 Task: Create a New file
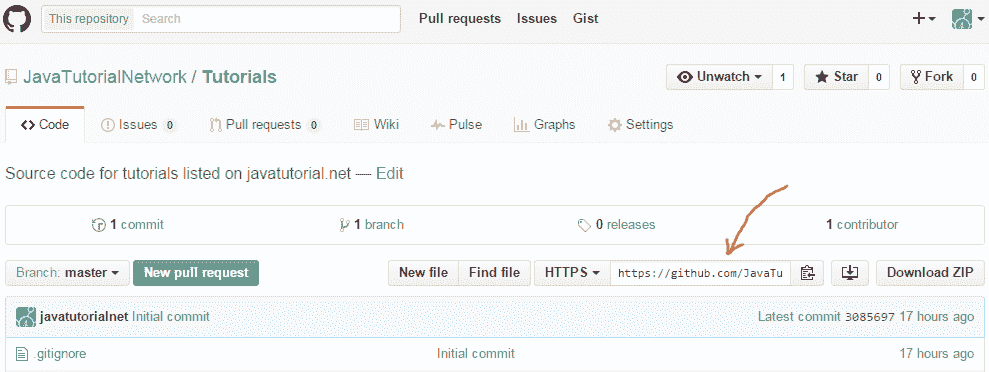coord(423,273)
